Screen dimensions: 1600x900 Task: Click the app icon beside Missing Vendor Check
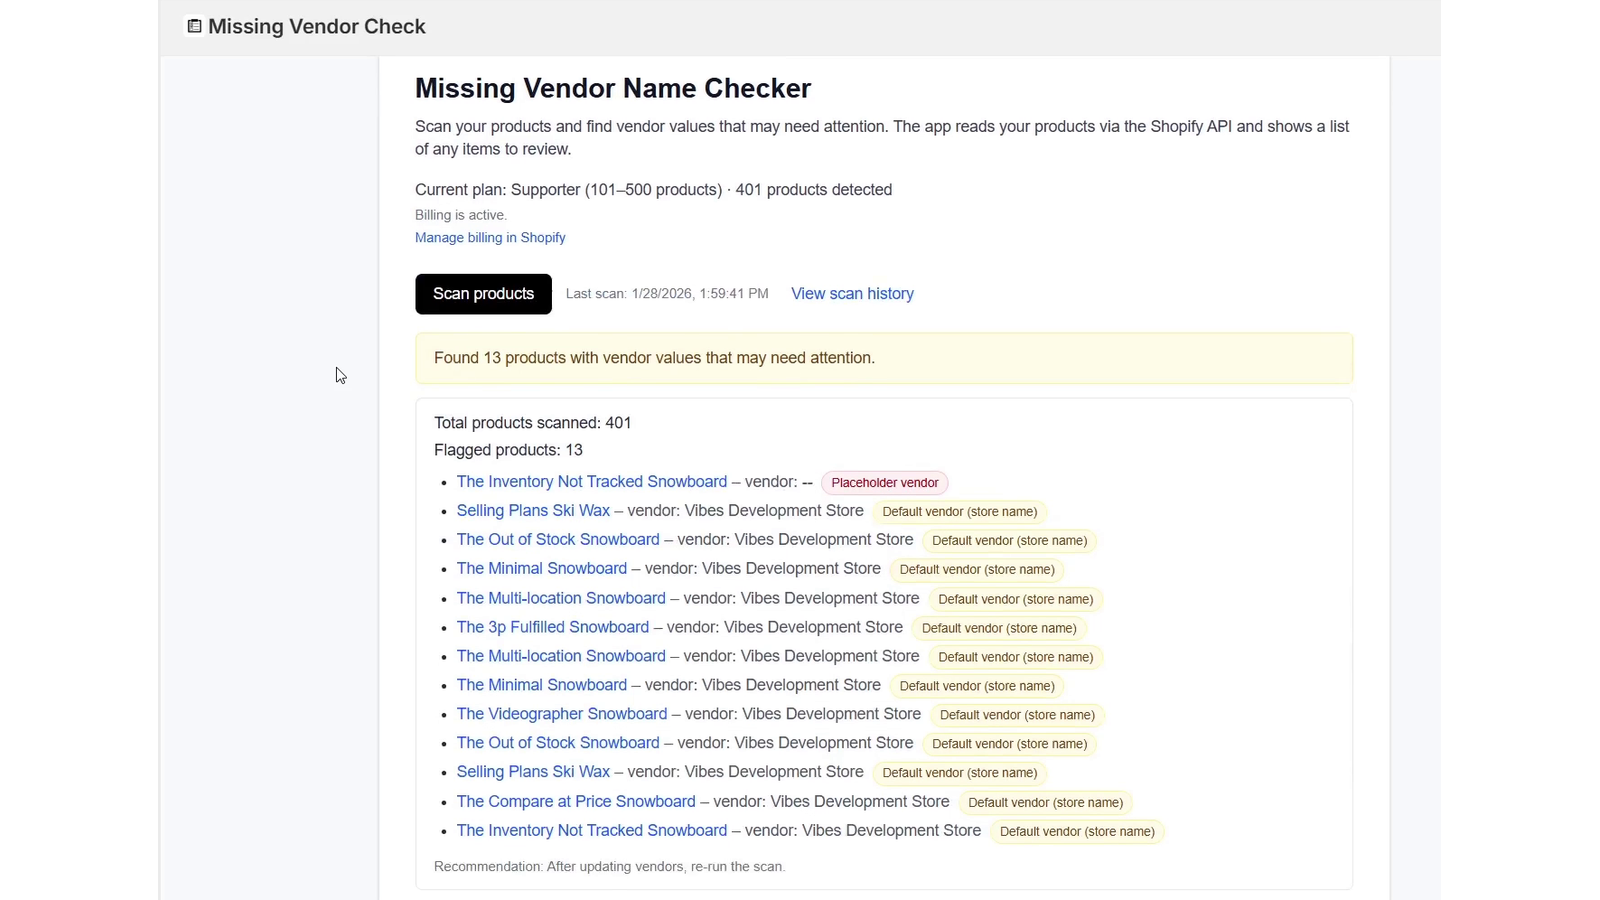[194, 26]
